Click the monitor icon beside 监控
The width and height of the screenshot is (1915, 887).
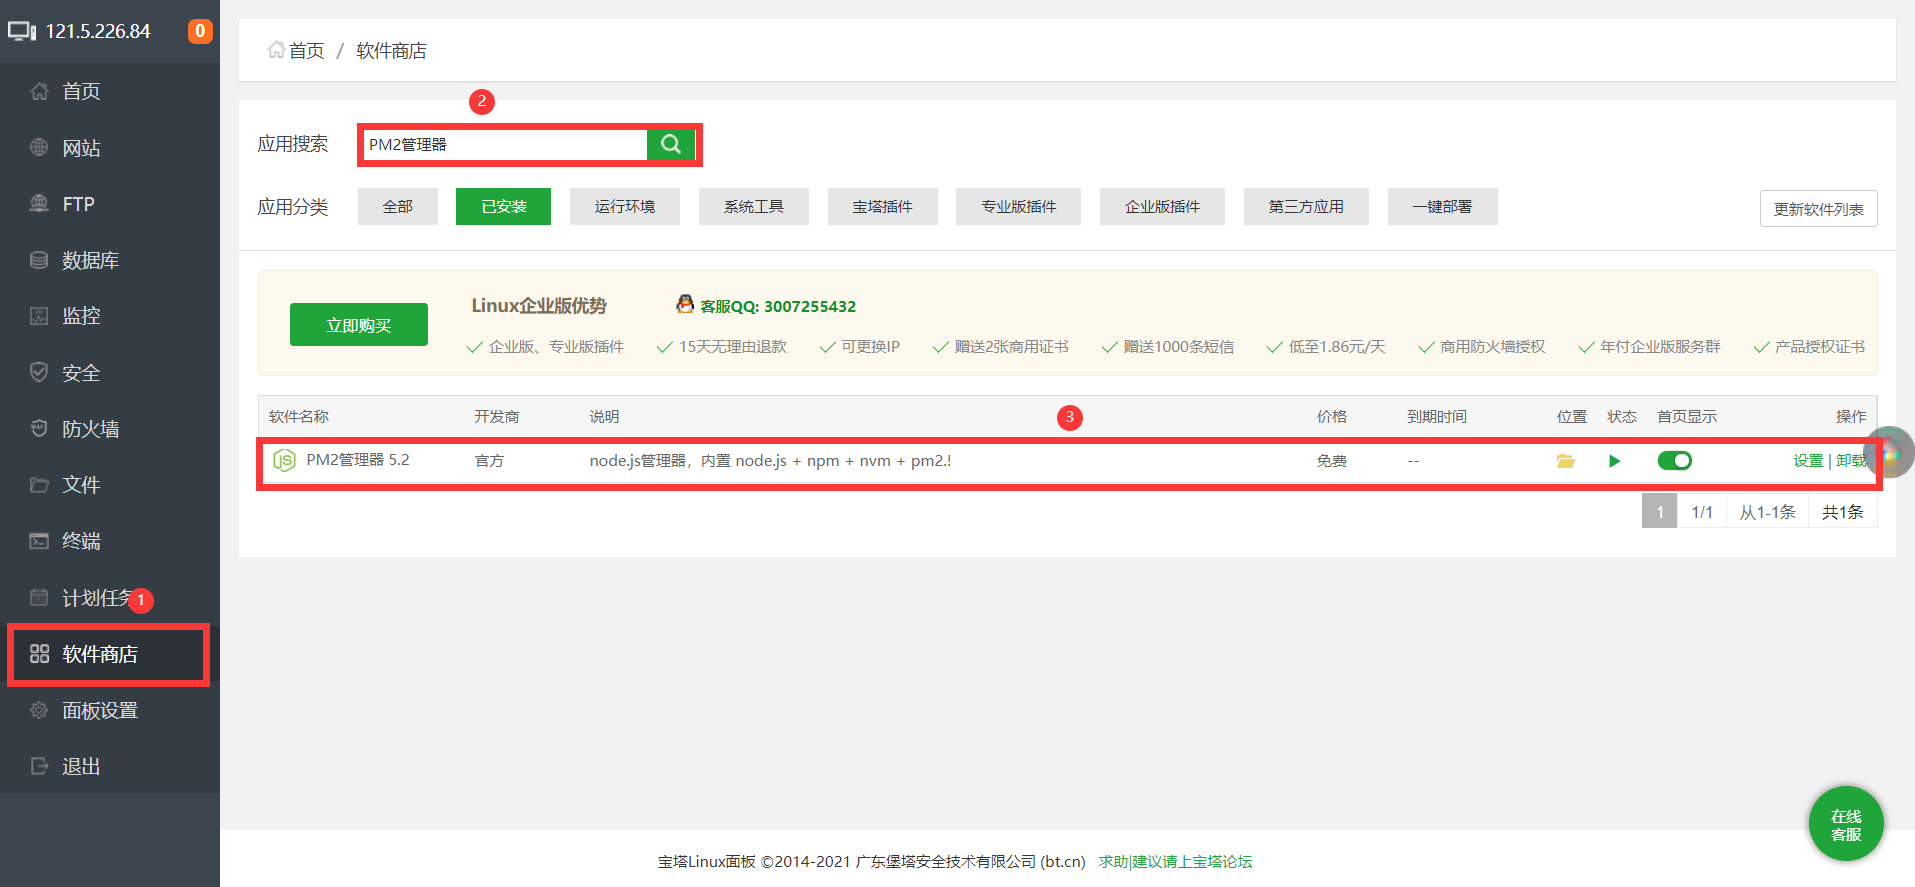[39, 316]
